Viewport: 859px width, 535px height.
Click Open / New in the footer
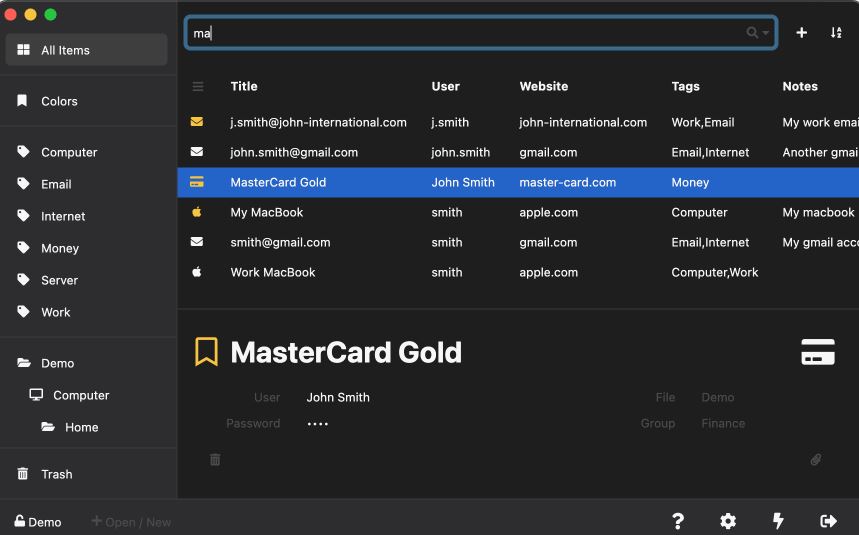tap(131, 522)
